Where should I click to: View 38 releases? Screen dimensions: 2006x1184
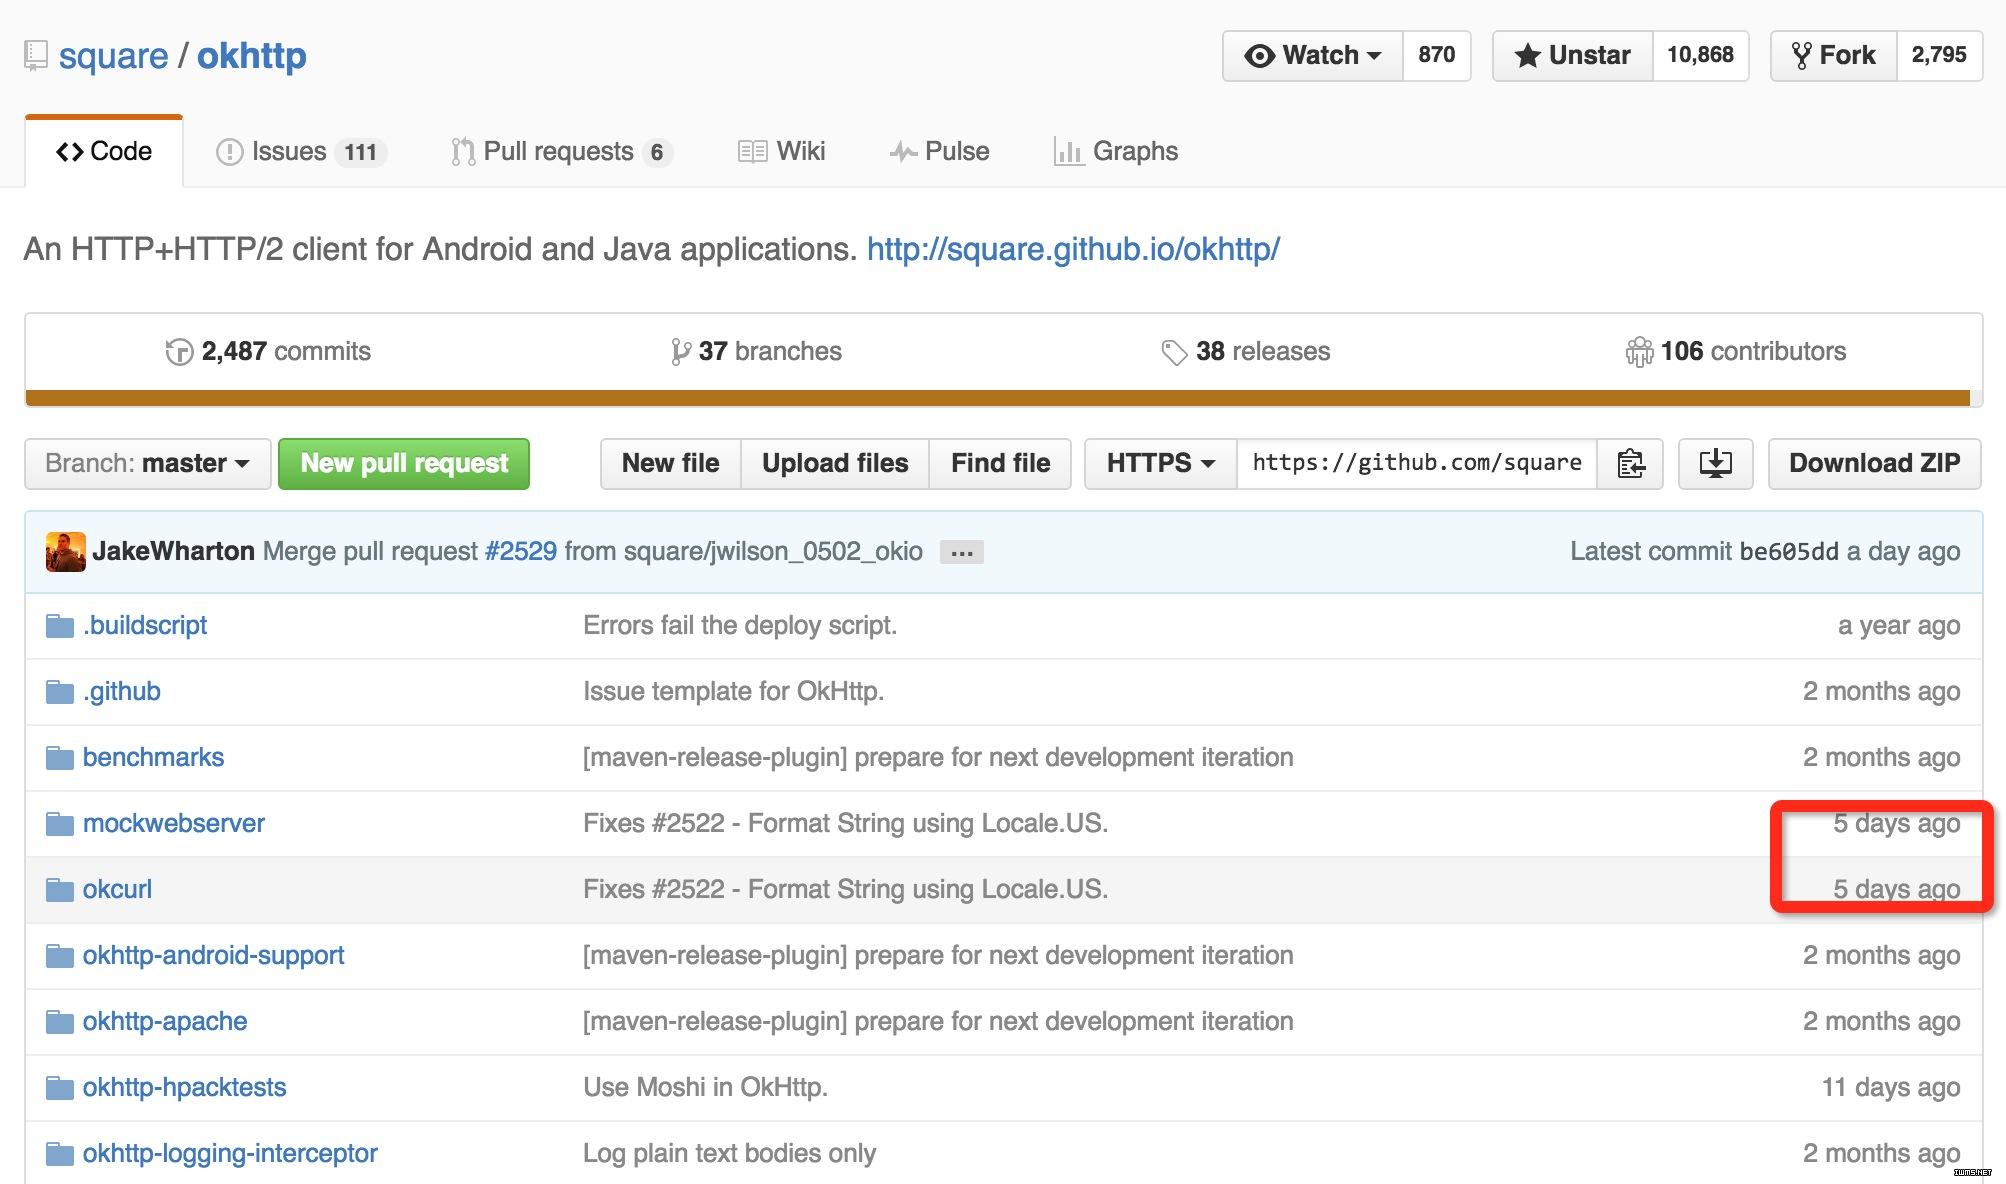(1246, 352)
